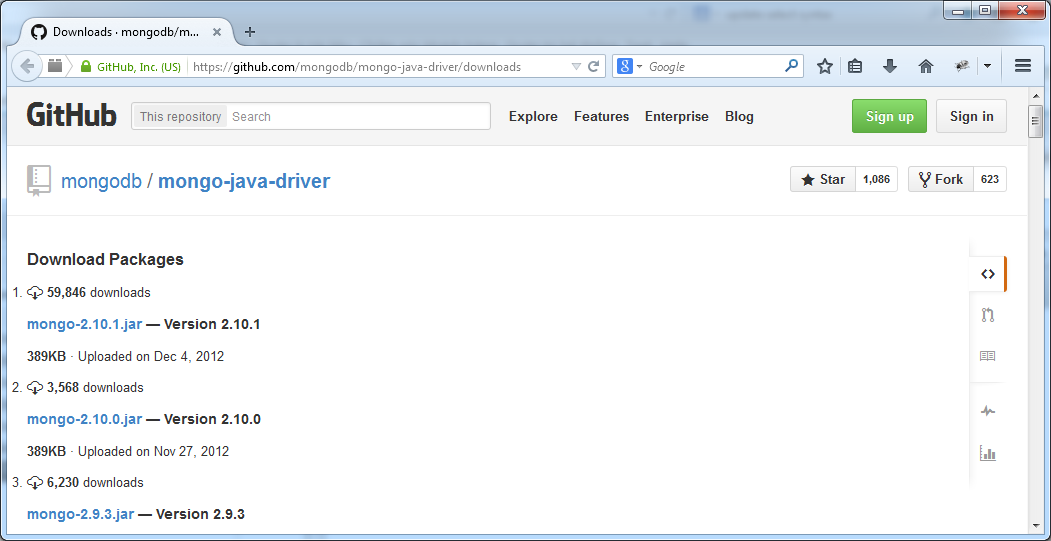
Task: Open the Enterprise navigation link
Action: click(676, 116)
